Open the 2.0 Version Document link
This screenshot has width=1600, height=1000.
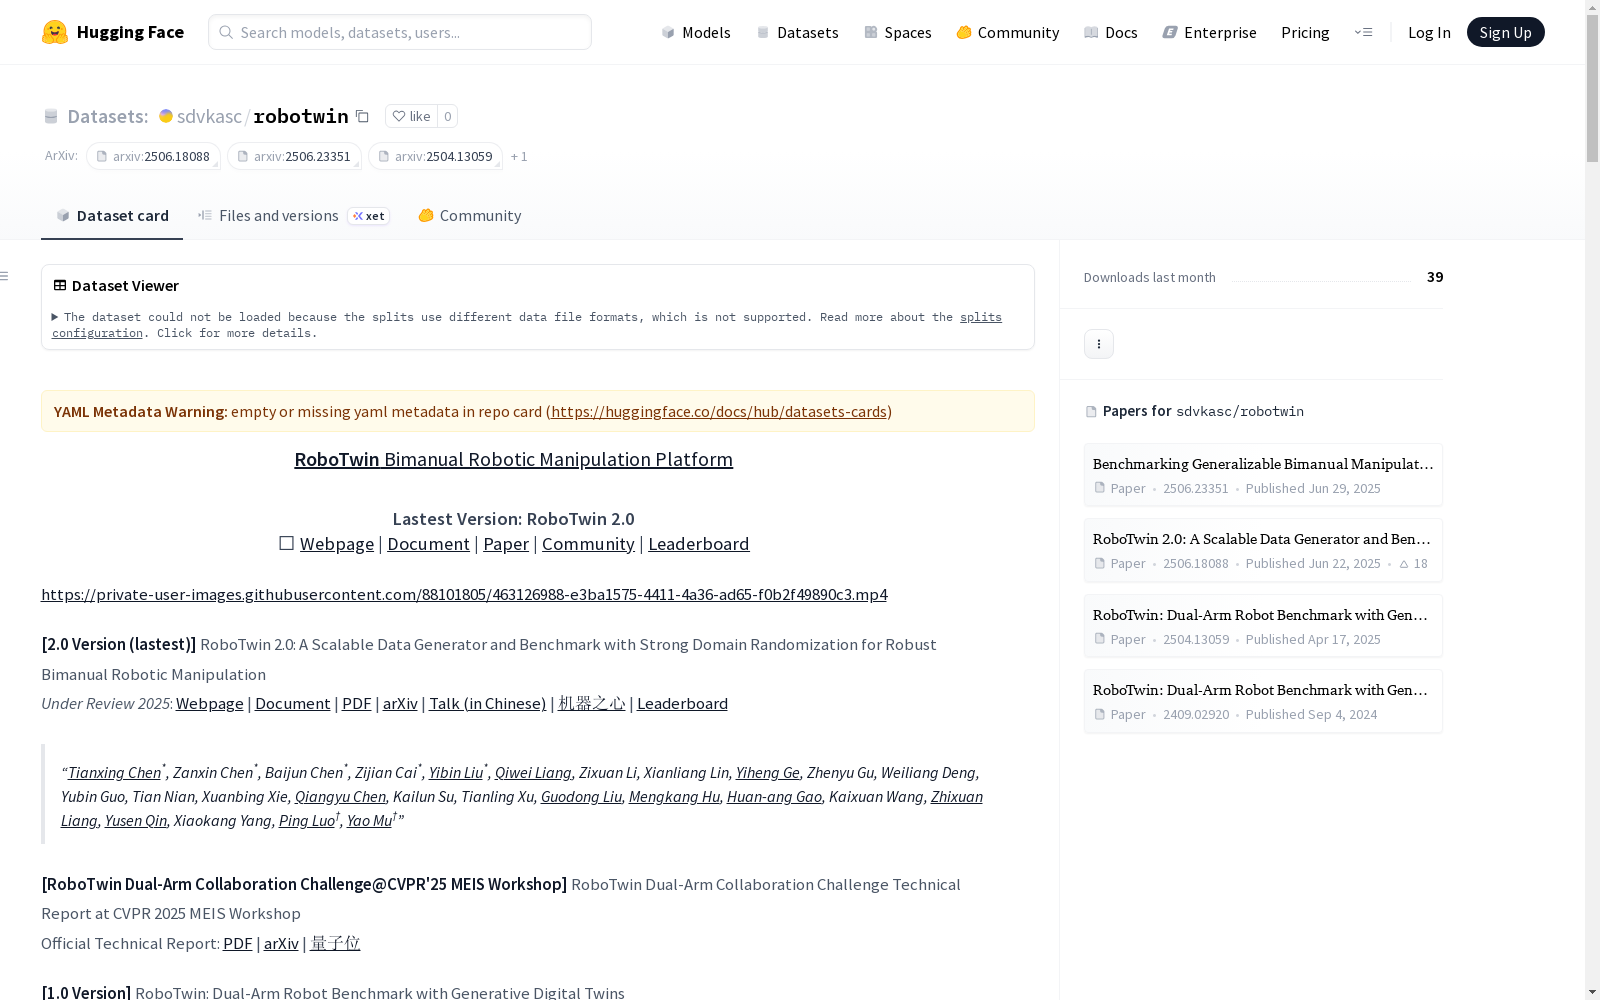pyautogui.click(x=292, y=704)
